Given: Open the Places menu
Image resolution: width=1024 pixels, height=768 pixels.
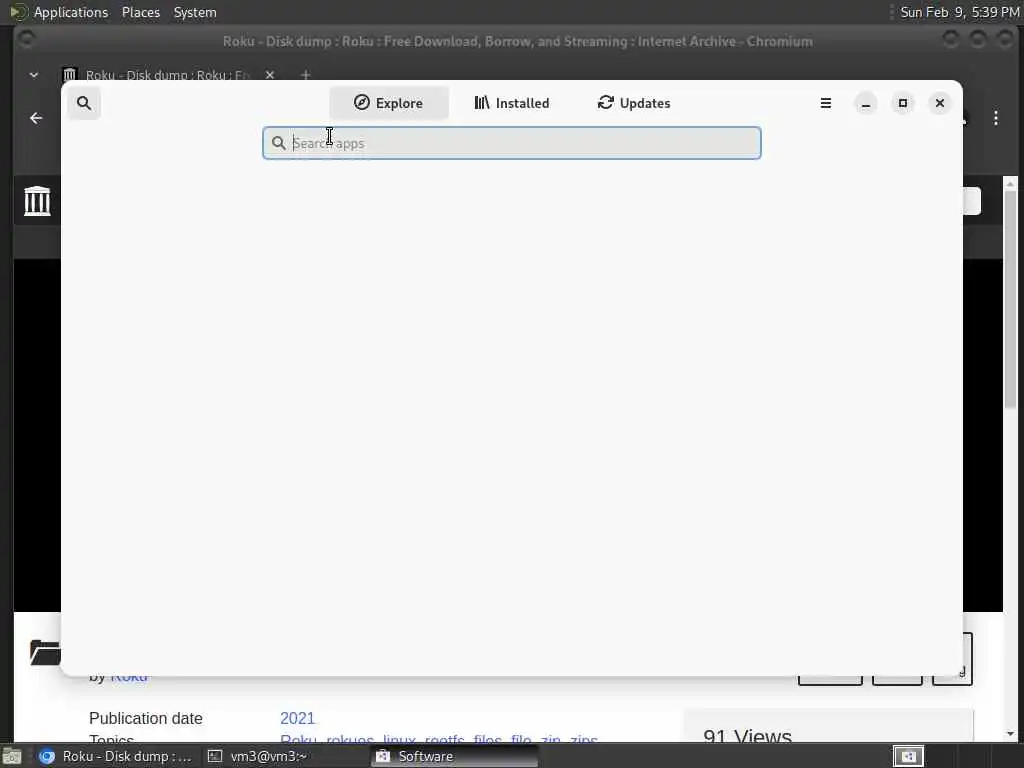Looking at the screenshot, I should tap(141, 12).
